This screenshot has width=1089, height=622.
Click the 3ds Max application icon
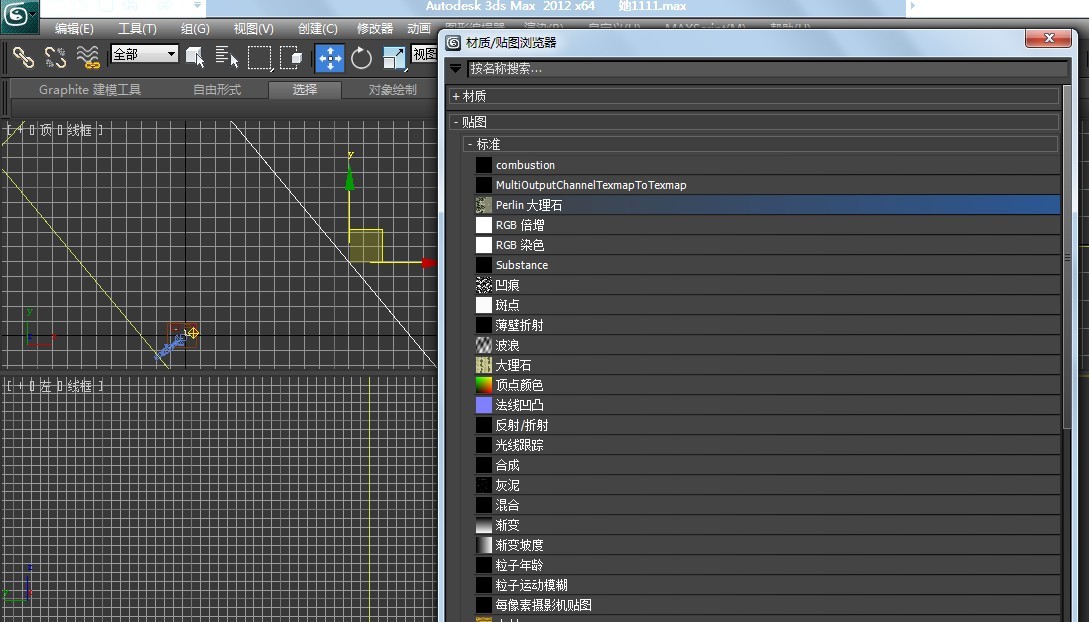pyautogui.click(x=17, y=16)
